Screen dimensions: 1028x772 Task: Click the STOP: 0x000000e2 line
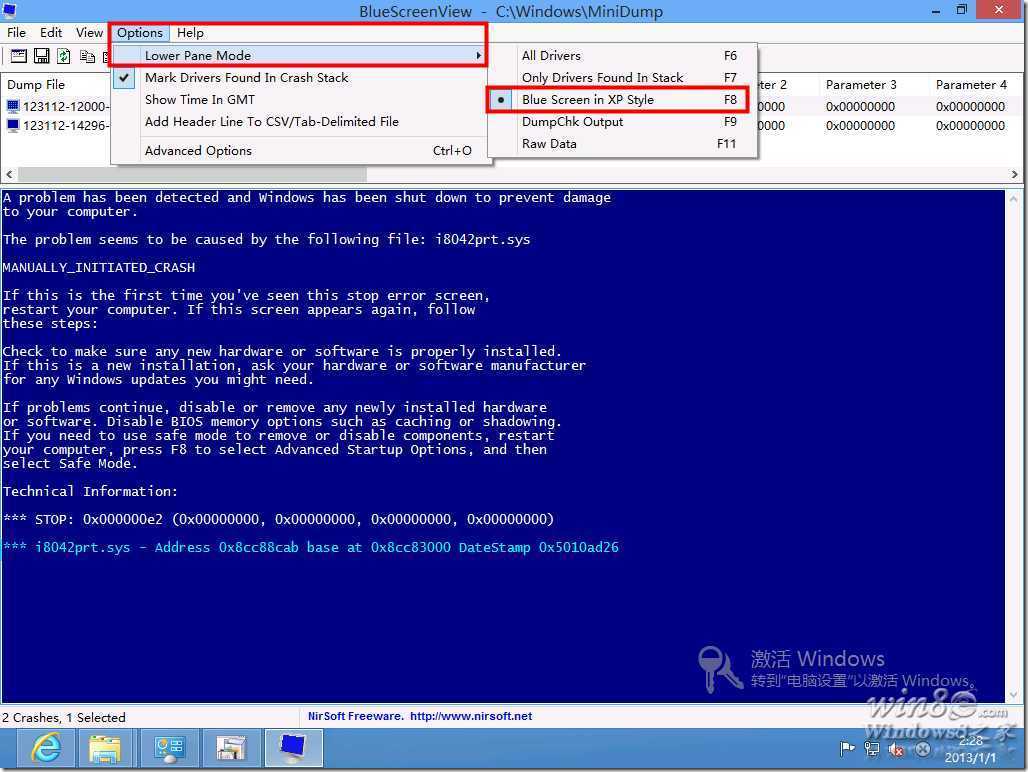pyautogui.click(x=279, y=519)
